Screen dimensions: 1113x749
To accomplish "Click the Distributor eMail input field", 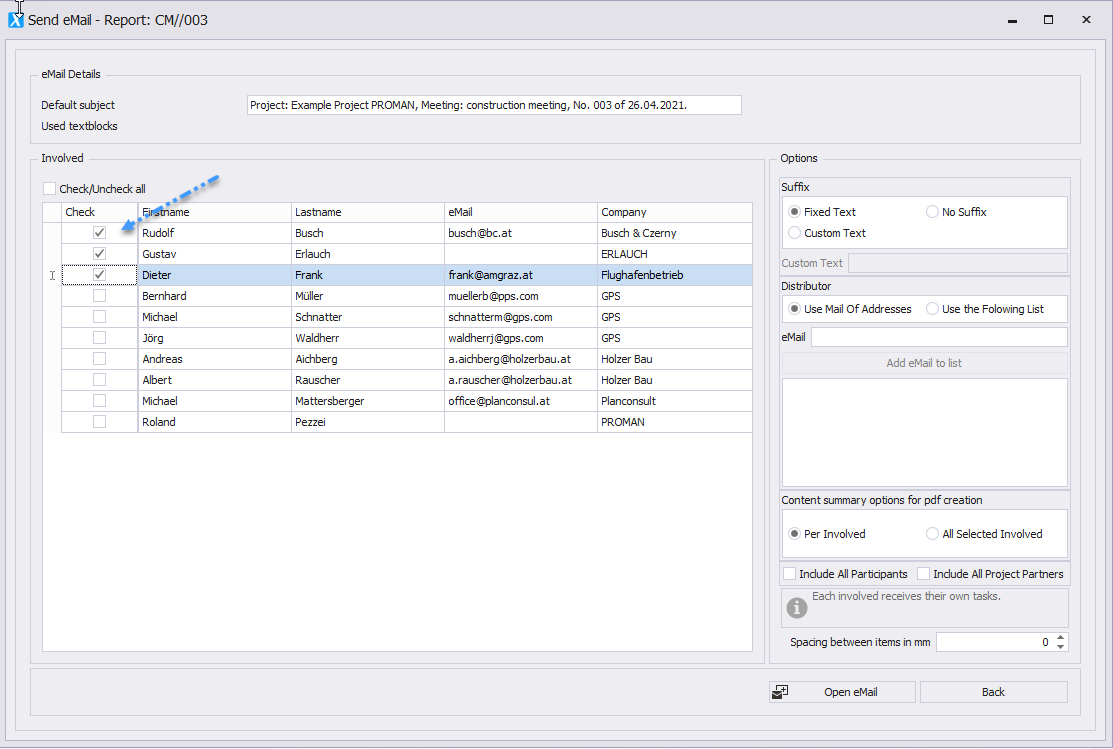I will [939, 337].
